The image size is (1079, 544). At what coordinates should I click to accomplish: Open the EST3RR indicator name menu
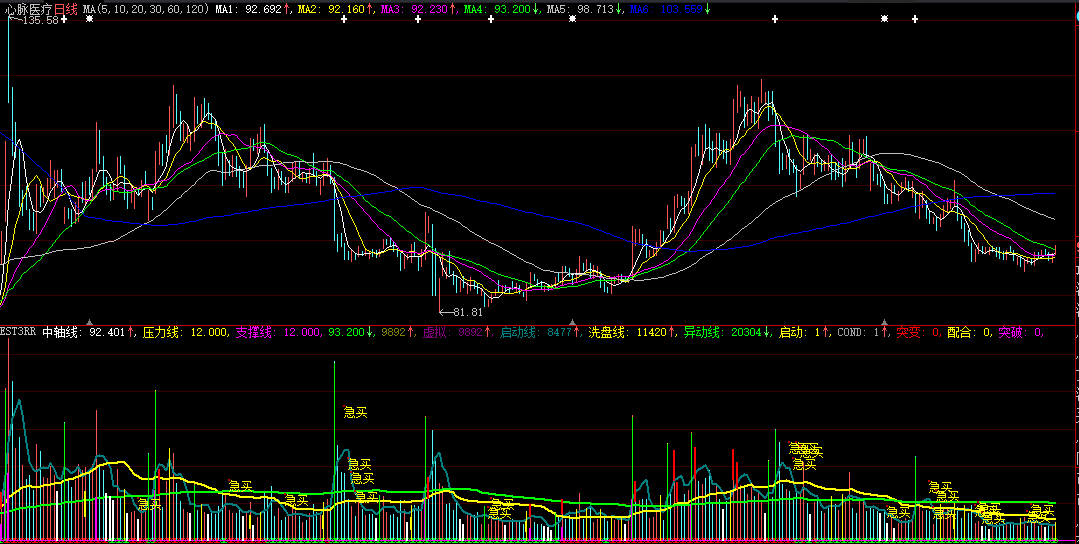click(x=18, y=331)
